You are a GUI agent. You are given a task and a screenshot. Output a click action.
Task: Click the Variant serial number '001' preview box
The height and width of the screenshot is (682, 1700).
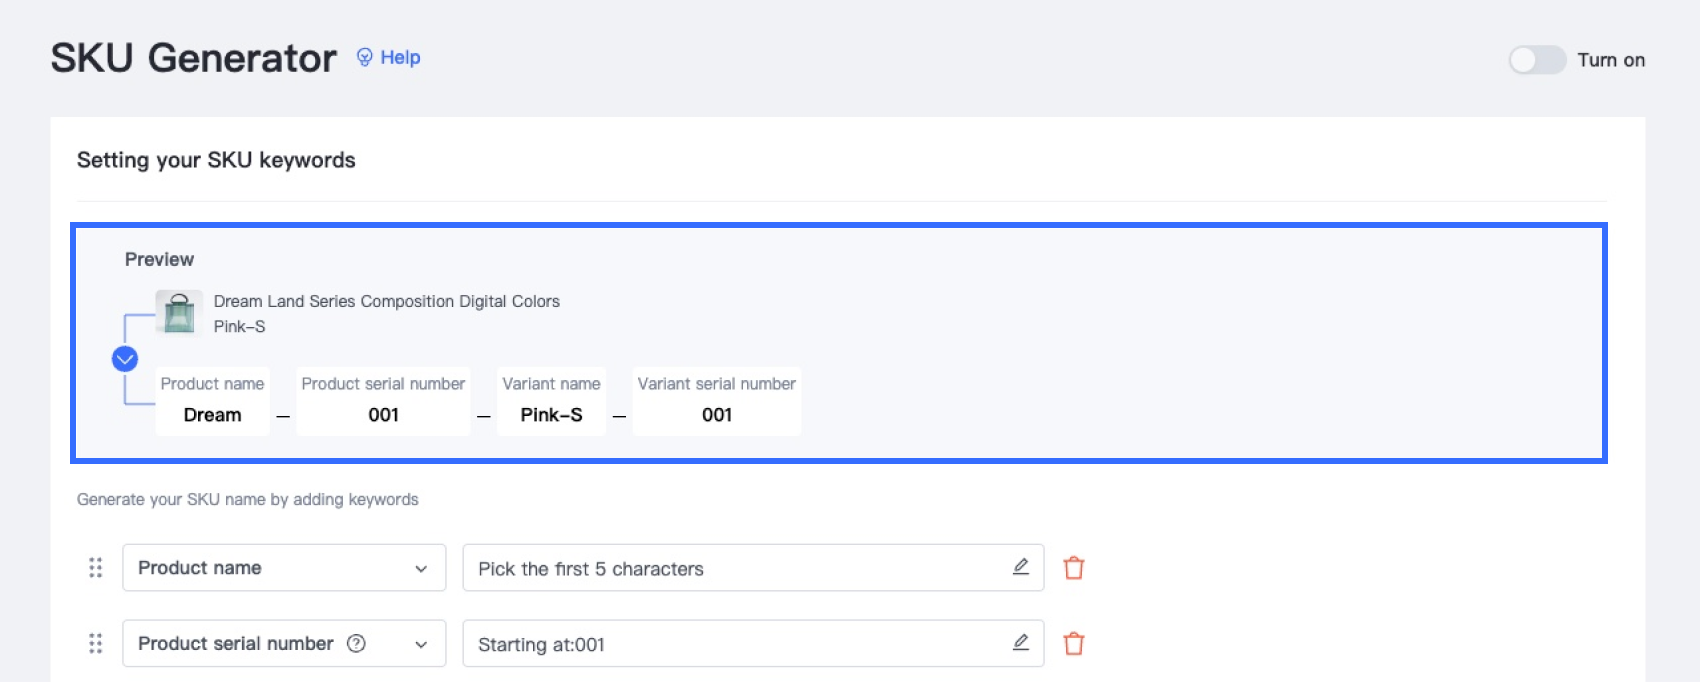coord(716,401)
